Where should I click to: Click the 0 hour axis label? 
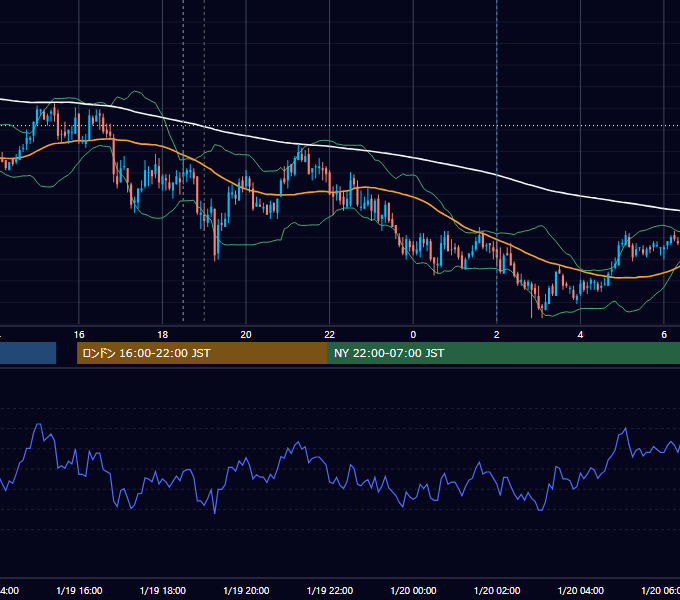(413, 335)
